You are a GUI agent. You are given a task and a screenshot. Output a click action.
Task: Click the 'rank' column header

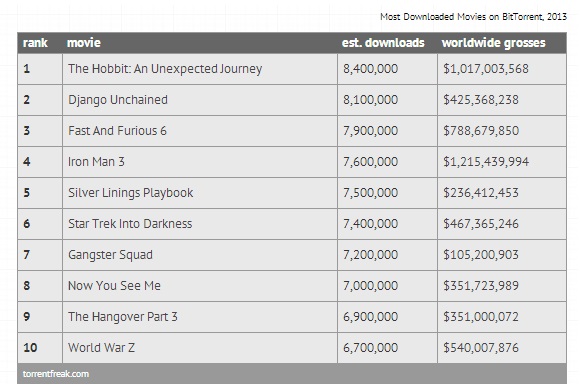pyautogui.click(x=35, y=43)
